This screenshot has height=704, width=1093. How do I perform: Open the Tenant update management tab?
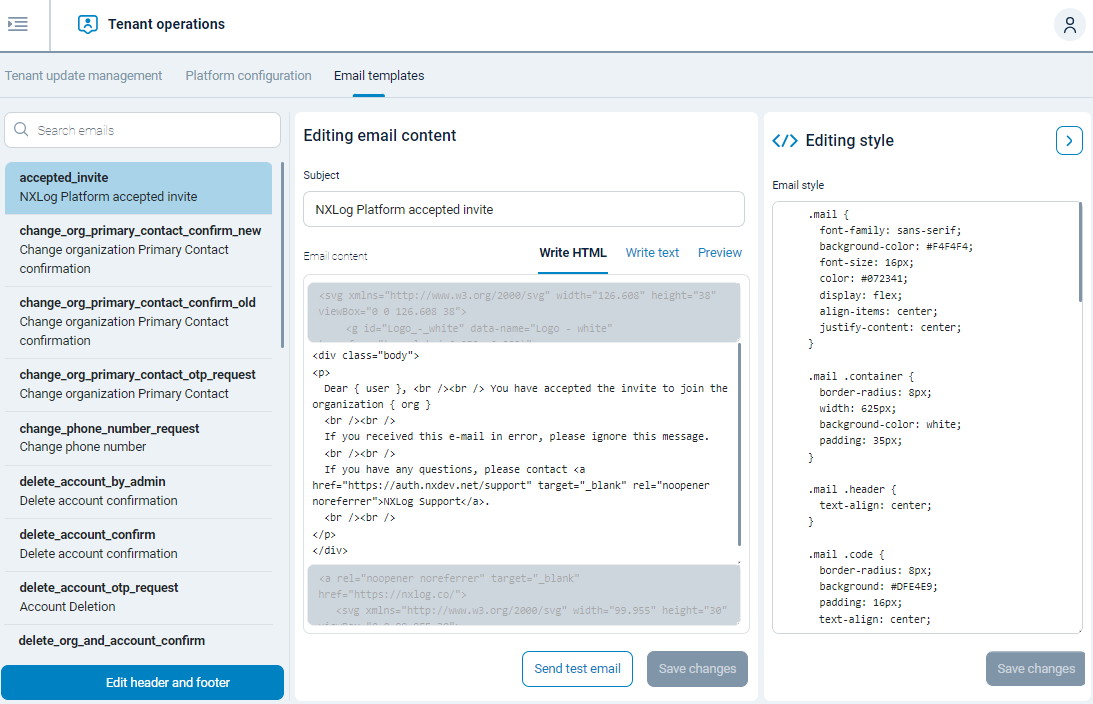(83, 75)
